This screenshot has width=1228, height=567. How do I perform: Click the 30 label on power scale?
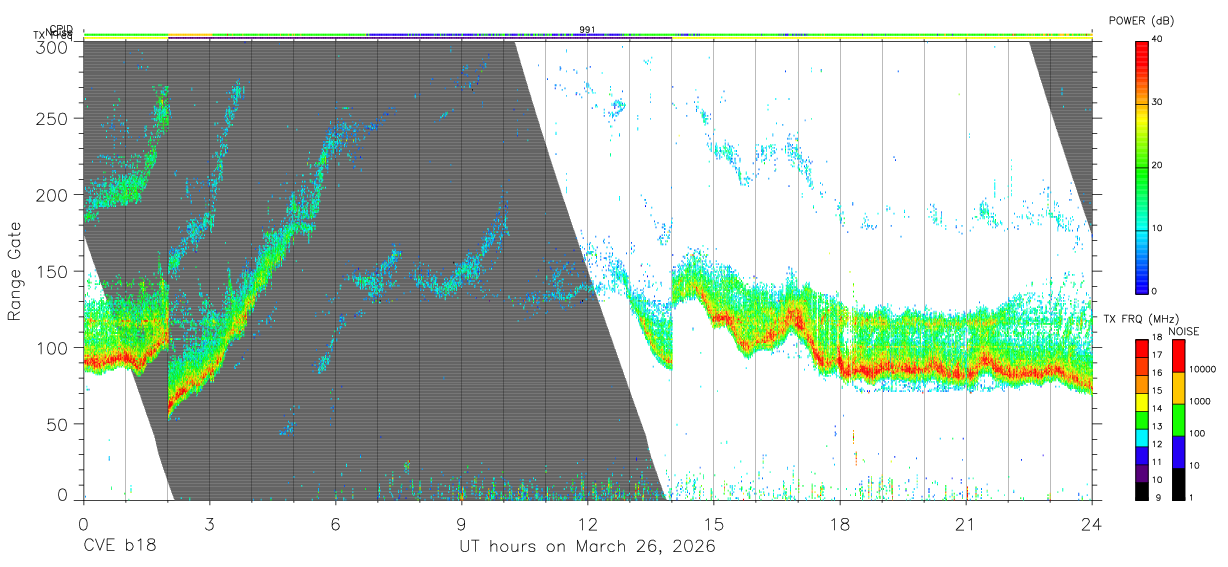click(x=1158, y=103)
